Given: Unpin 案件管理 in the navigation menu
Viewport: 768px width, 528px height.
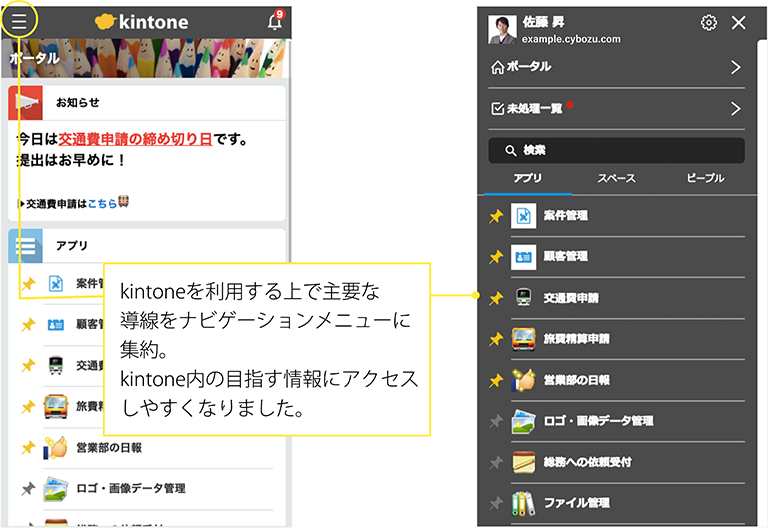Looking at the screenshot, I should tap(496, 216).
